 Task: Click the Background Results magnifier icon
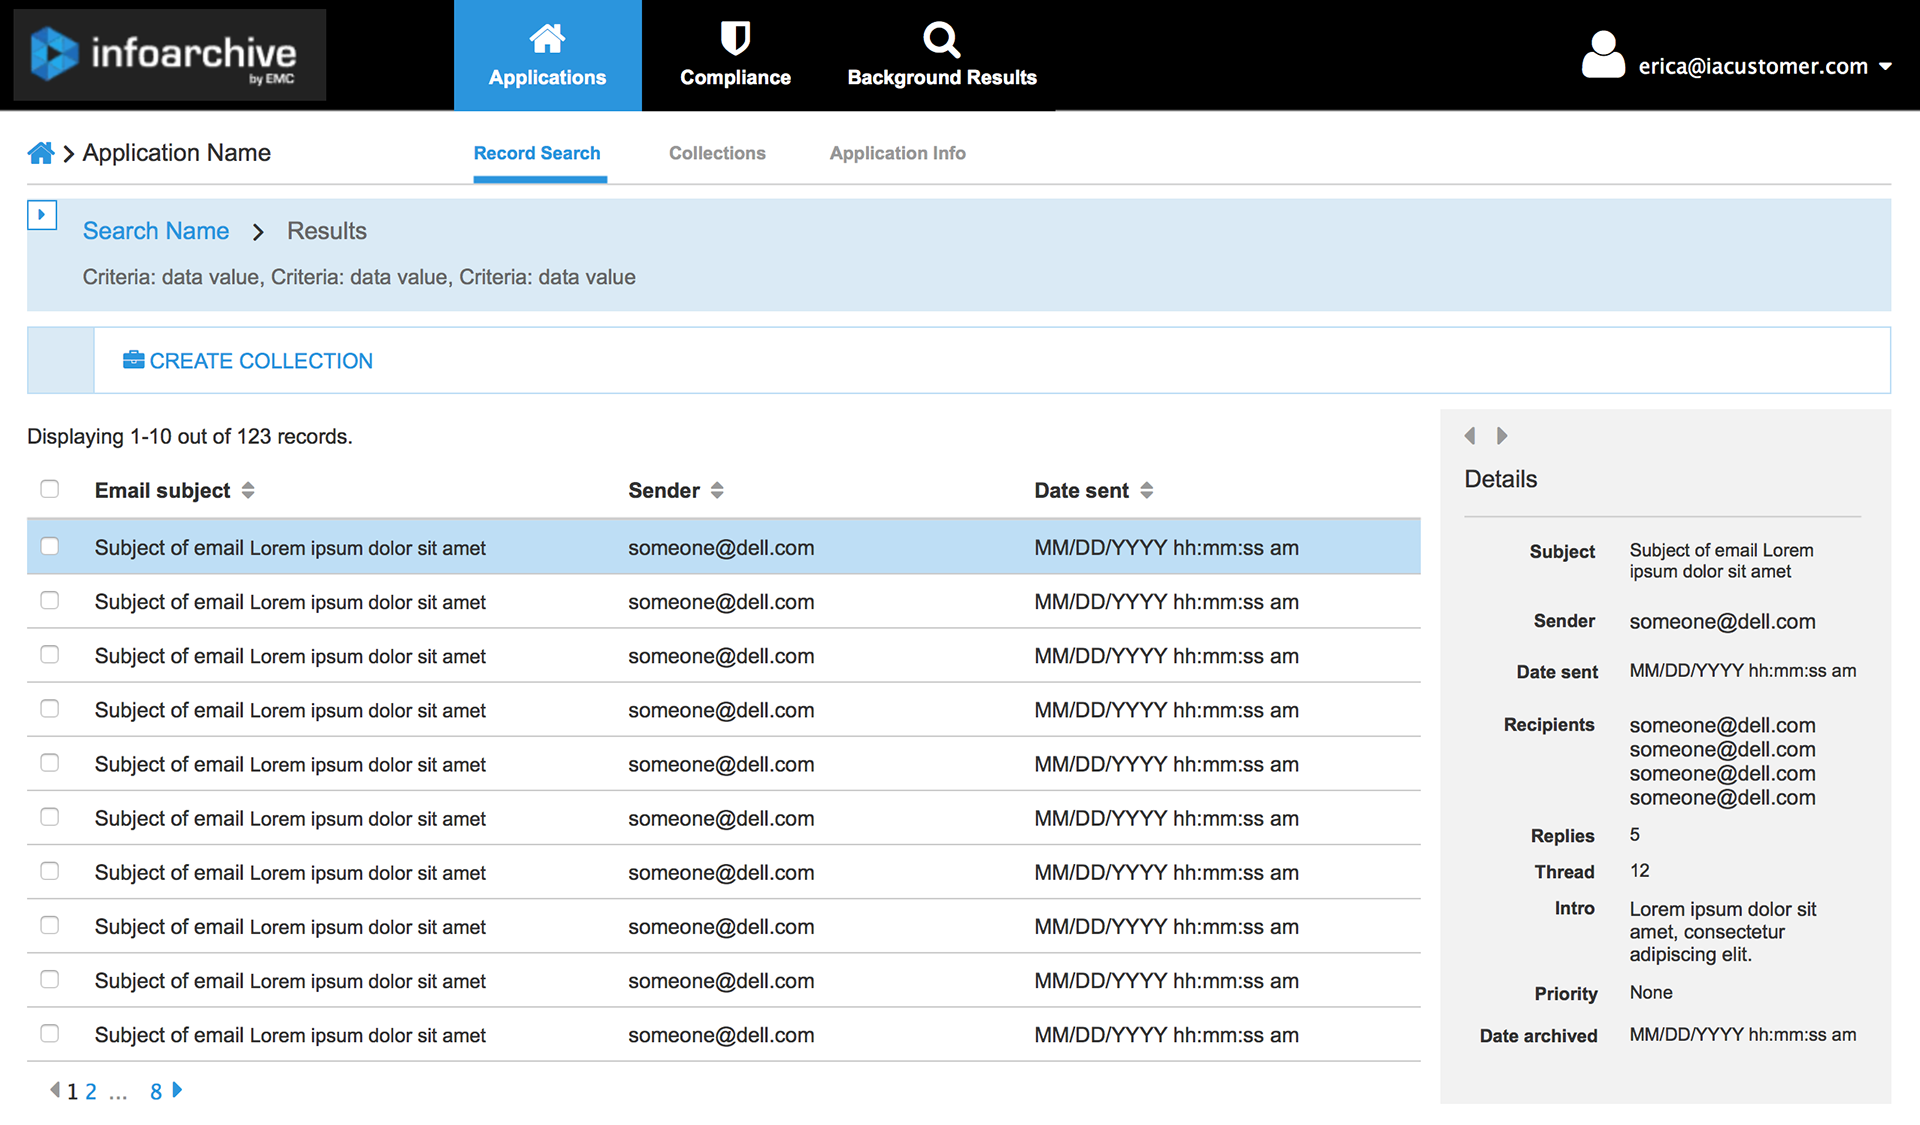941,40
